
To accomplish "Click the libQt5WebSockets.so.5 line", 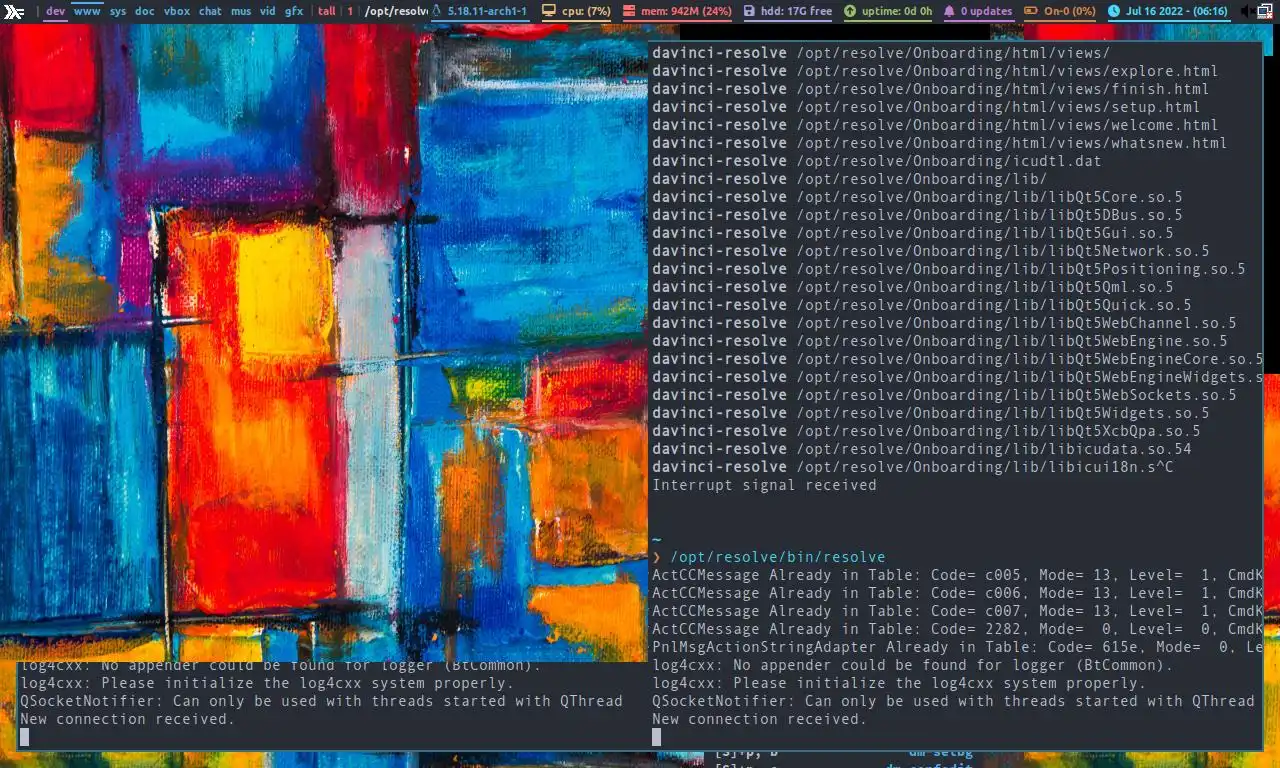I will [944, 395].
